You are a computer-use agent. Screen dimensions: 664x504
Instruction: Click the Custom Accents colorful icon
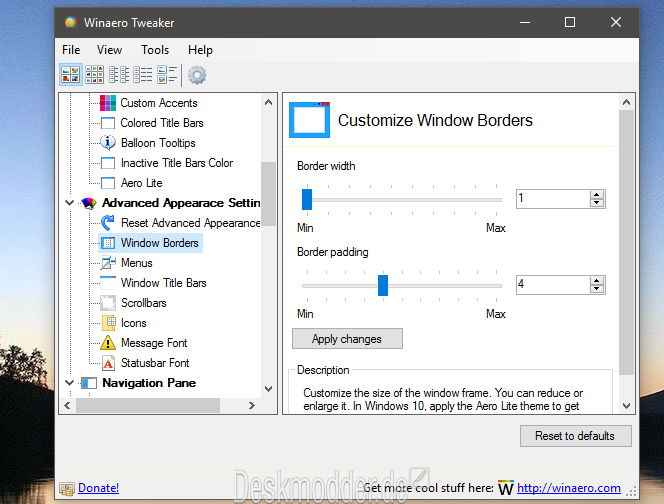coord(108,103)
